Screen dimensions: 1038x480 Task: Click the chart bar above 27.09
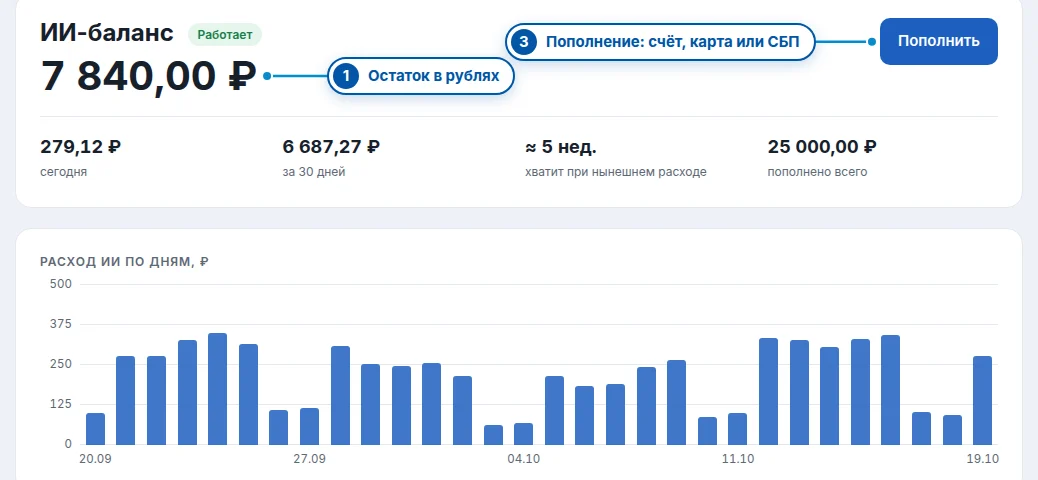(x=309, y=426)
